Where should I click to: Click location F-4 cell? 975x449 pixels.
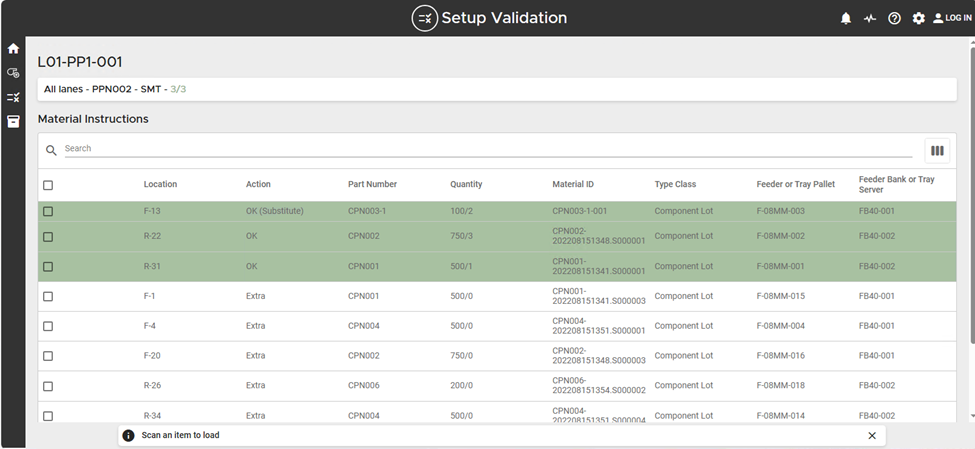[150, 326]
